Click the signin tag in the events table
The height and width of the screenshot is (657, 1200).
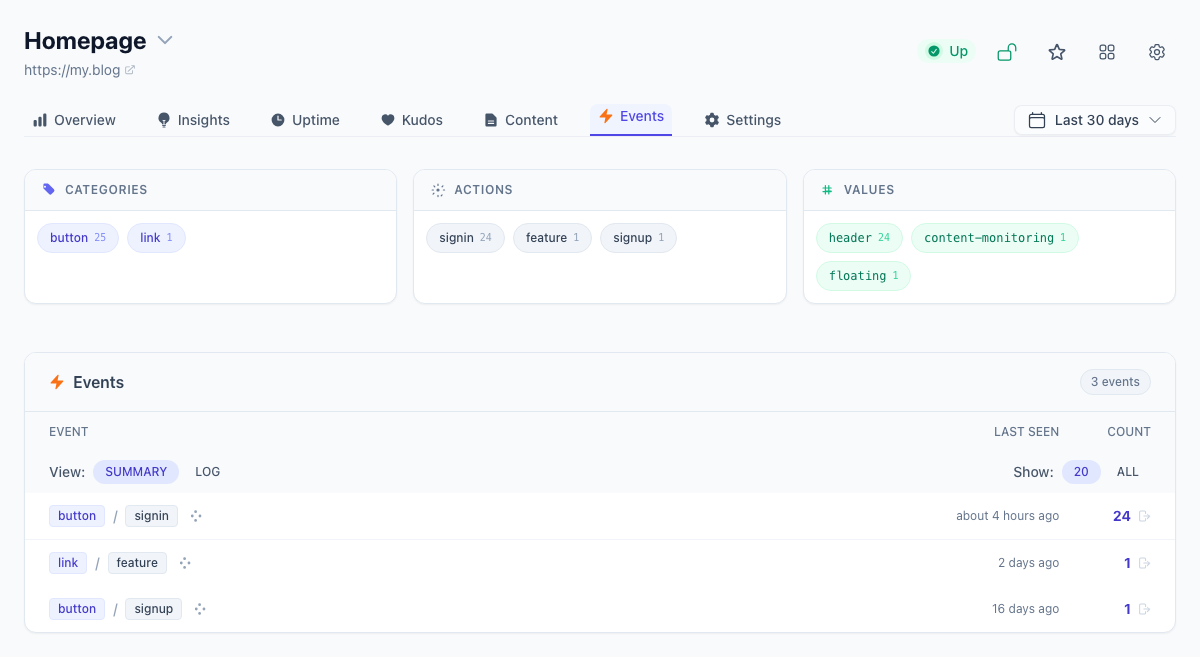click(x=152, y=516)
